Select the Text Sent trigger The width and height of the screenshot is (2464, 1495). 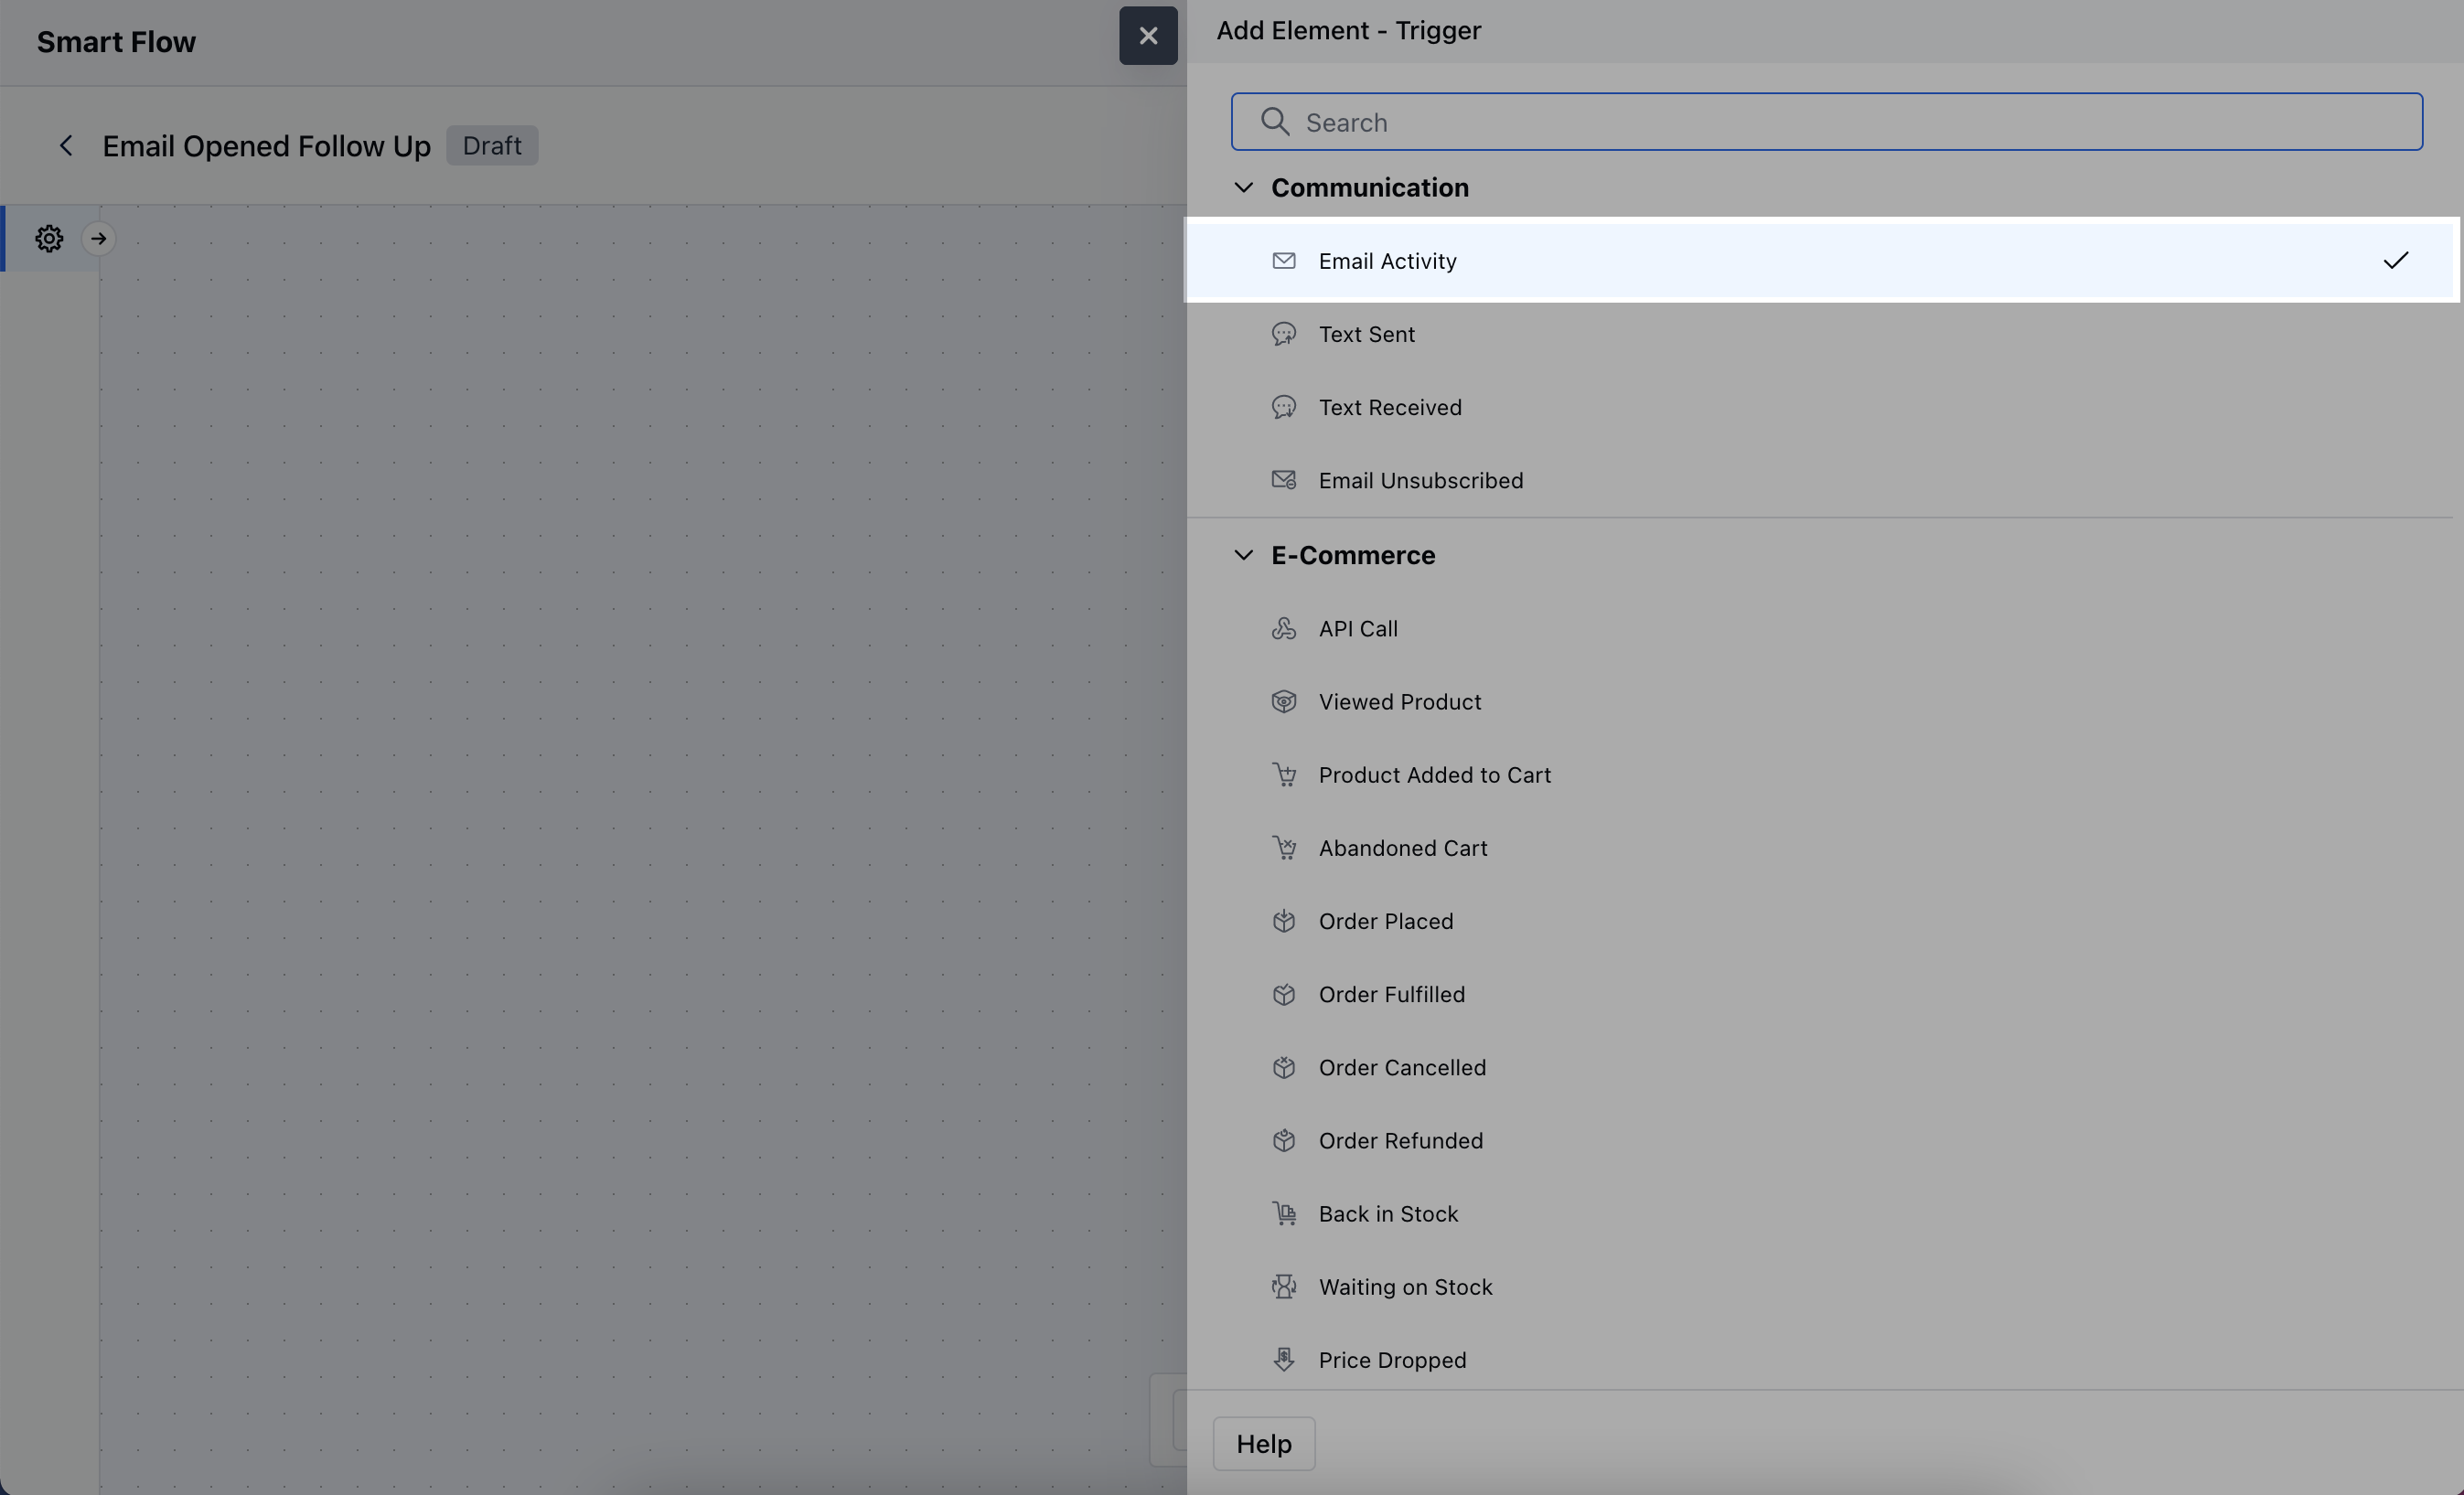click(x=1366, y=334)
